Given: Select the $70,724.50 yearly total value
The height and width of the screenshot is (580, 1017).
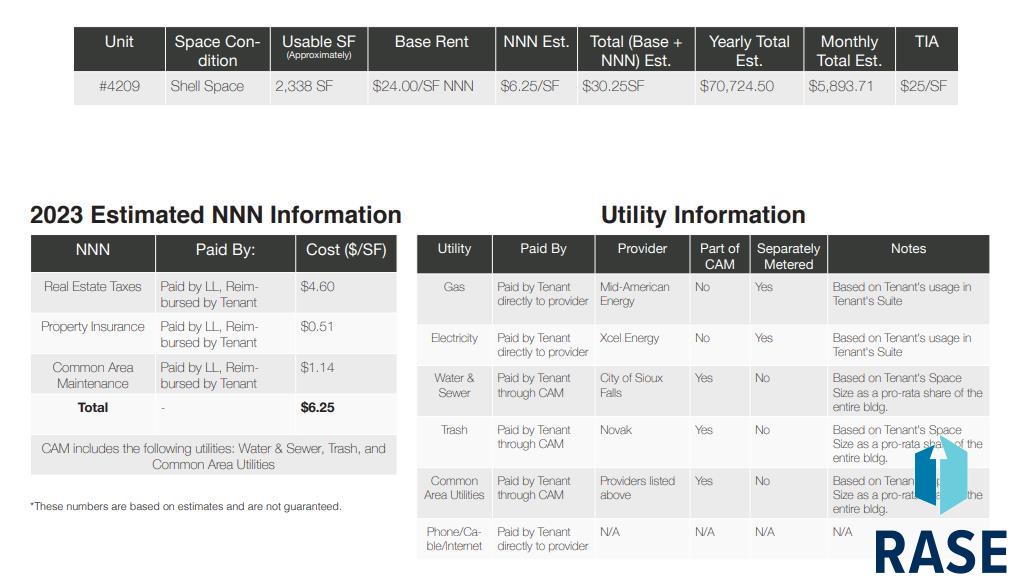Looking at the screenshot, I should [736, 87].
